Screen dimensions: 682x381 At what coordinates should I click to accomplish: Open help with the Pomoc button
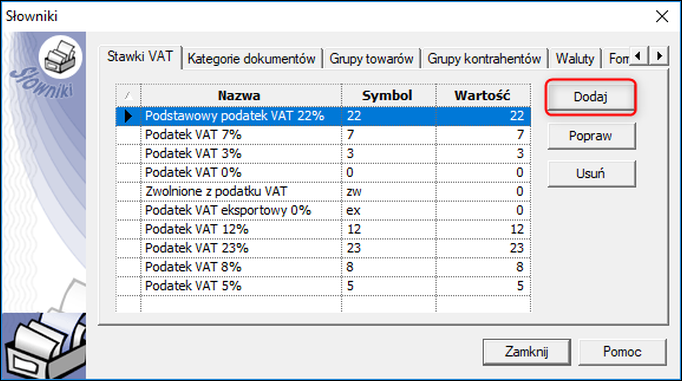click(x=622, y=351)
